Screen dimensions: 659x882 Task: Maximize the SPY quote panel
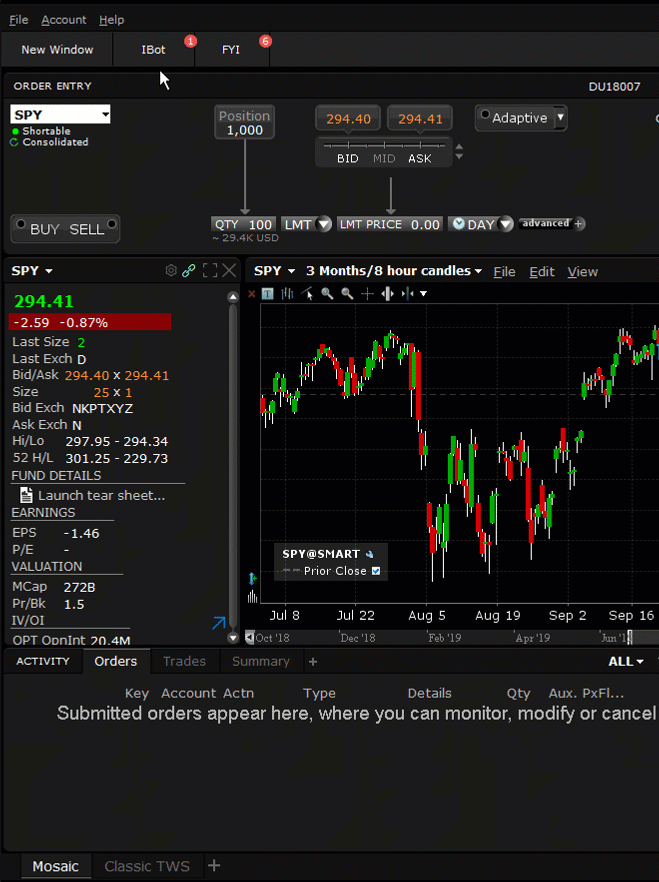click(x=210, y=271)
